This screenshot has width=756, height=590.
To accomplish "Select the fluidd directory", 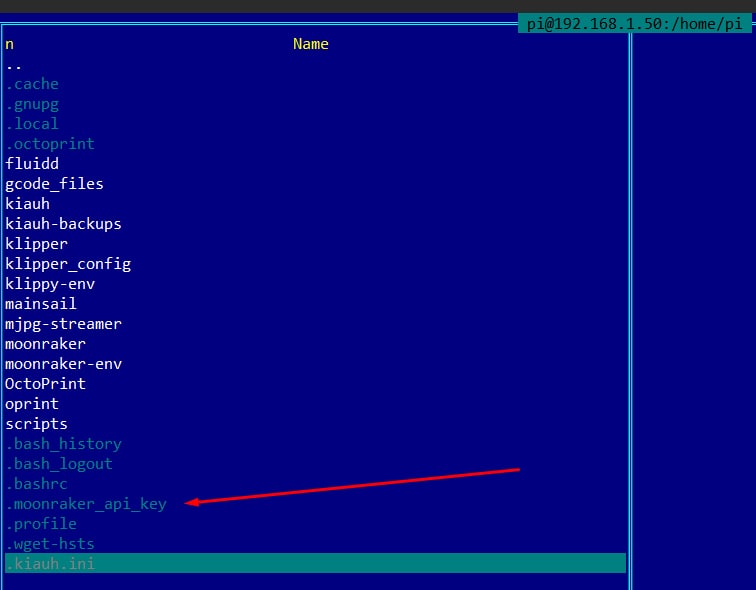I will click(32, 164).
